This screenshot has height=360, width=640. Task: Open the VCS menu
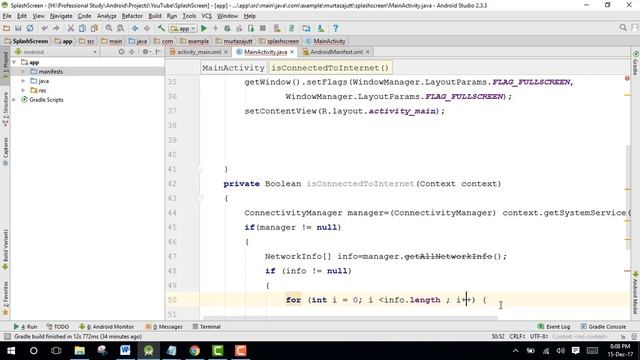(207, 16)
